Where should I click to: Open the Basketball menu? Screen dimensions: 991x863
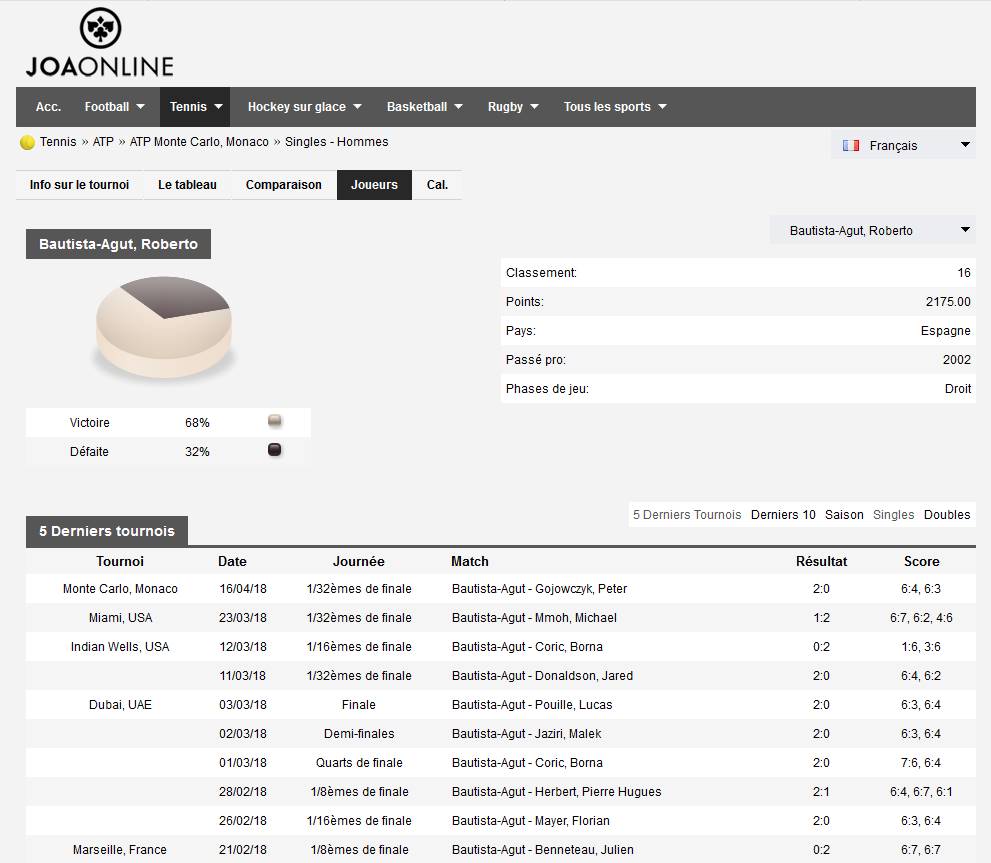424,107
